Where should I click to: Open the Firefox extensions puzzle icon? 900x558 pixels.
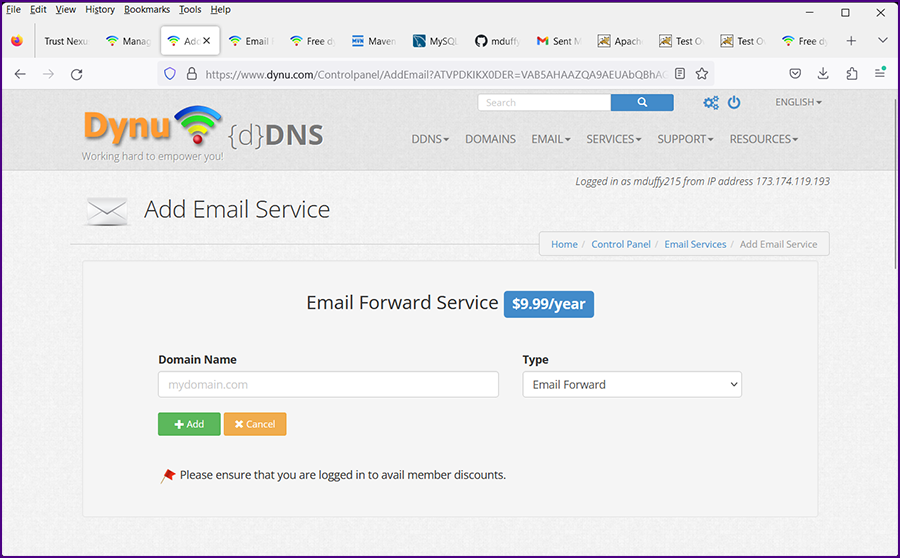(x=852, y=74)
